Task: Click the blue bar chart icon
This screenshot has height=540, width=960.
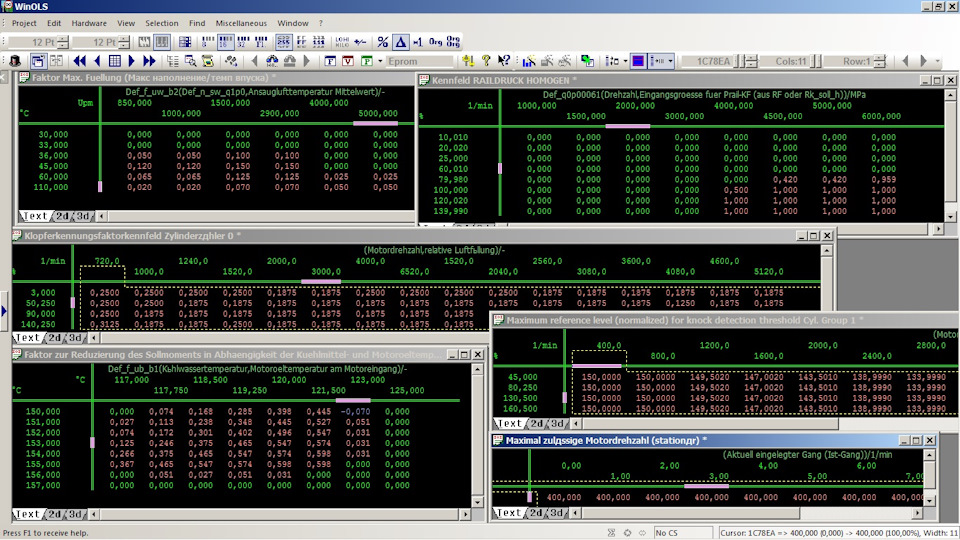Action: 528,61
